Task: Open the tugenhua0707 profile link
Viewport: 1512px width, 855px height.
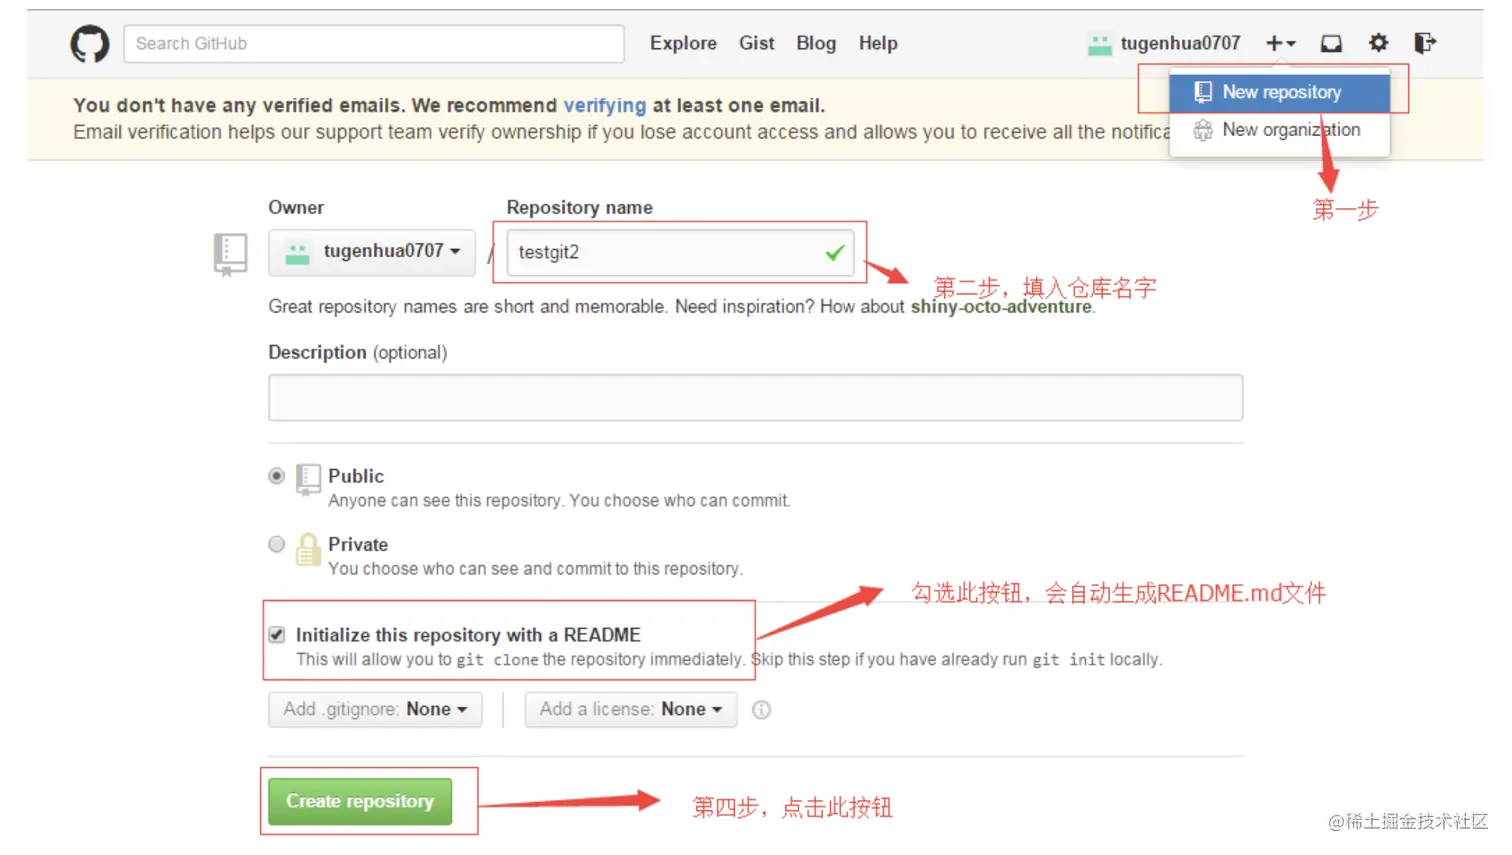Action: (1180, 43)
